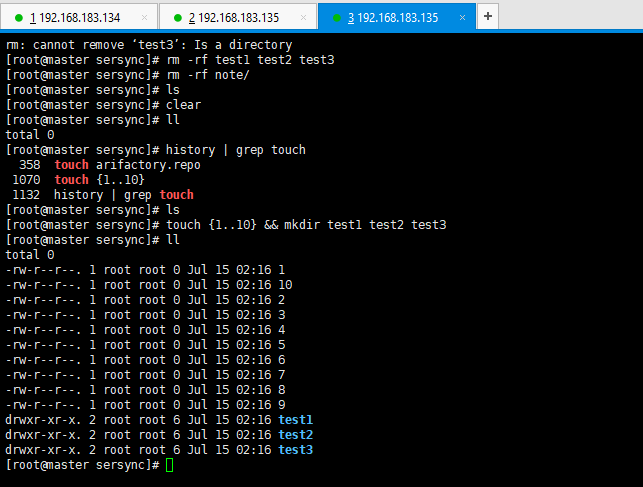Click the test1 directory name in listing
643x487 pixels.
pyautogui.click(x=296, y=420)
